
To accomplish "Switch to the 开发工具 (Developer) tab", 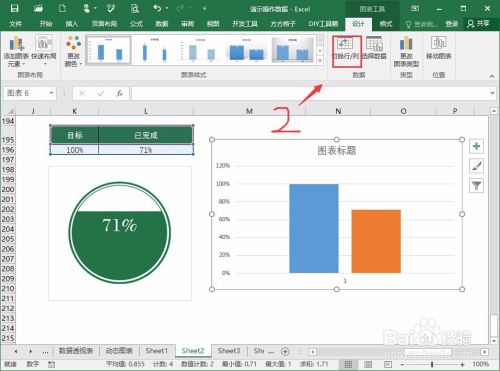I will point(245,24).
